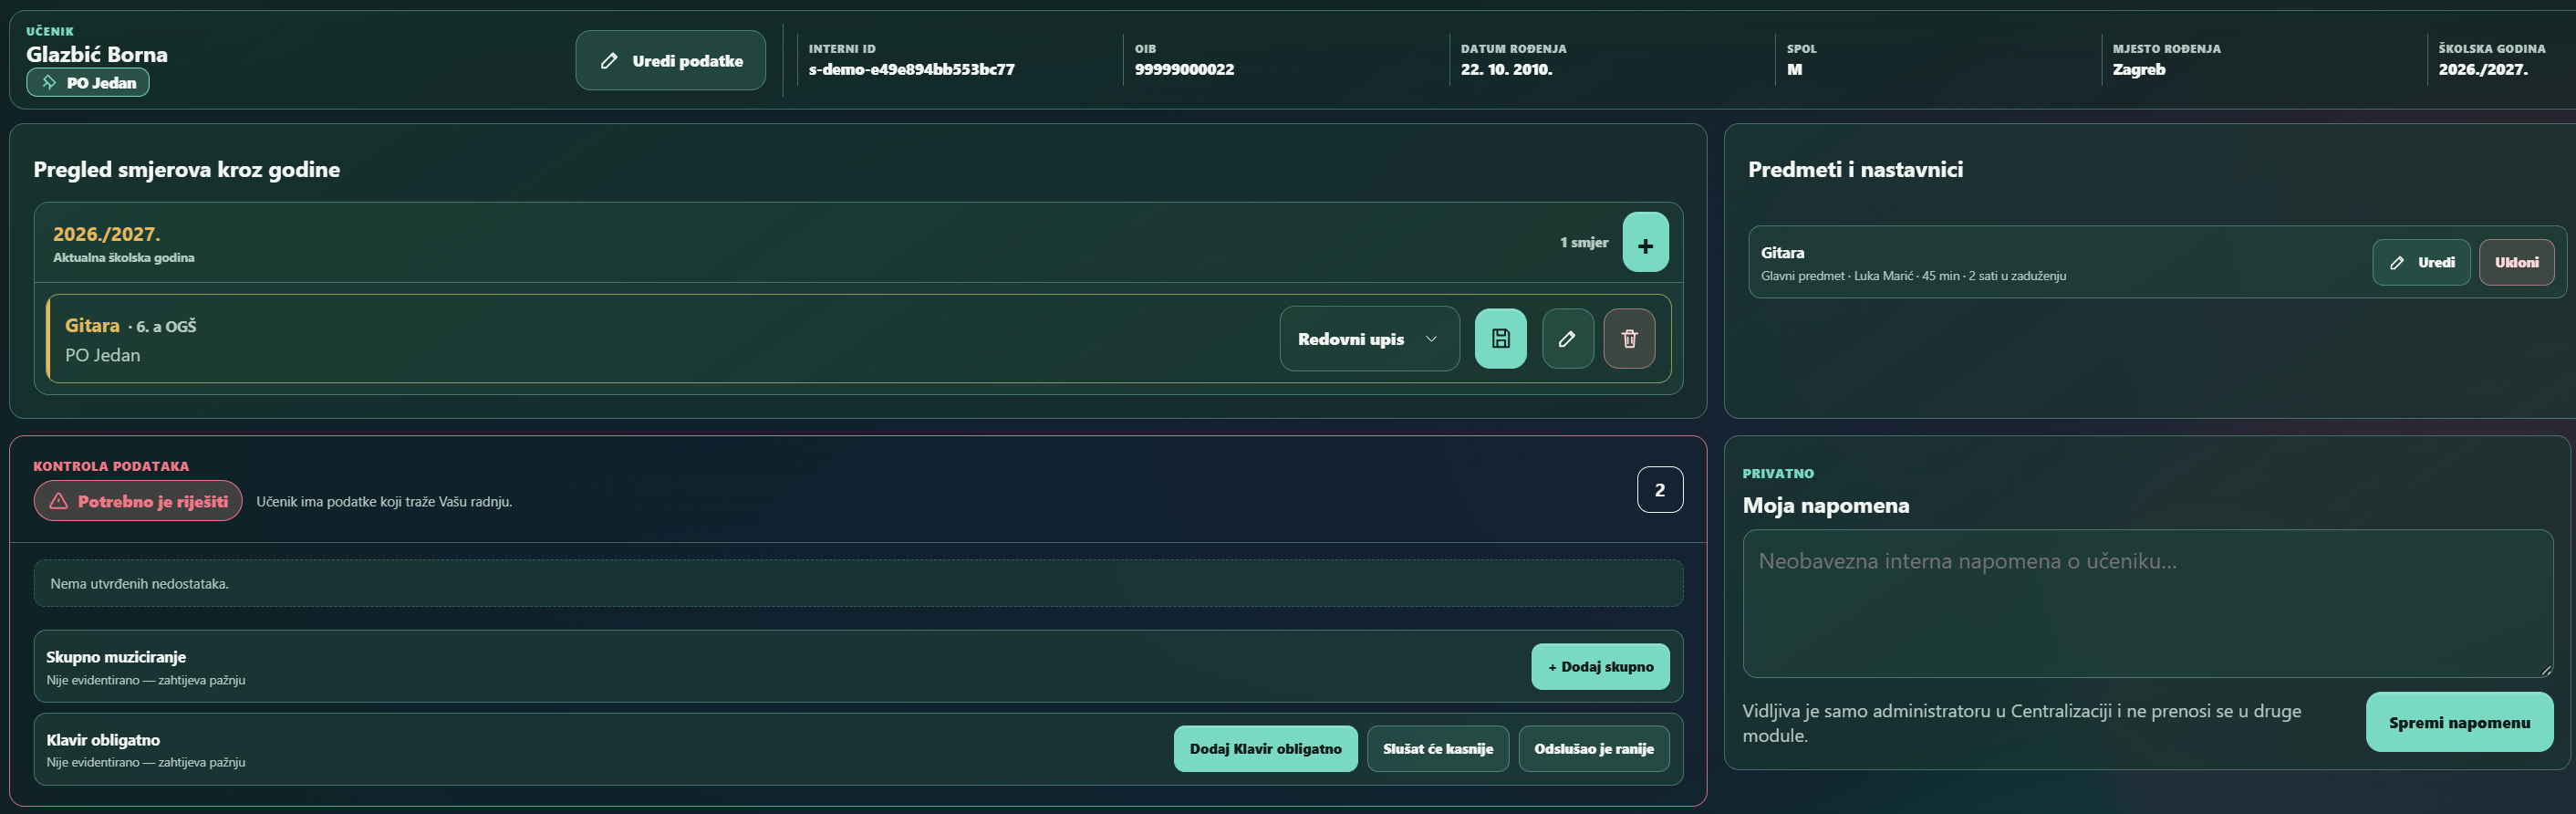Click Spremi napomenu button
Viewport: 2576px width, 814px height.
click(x=2459, y=722)
